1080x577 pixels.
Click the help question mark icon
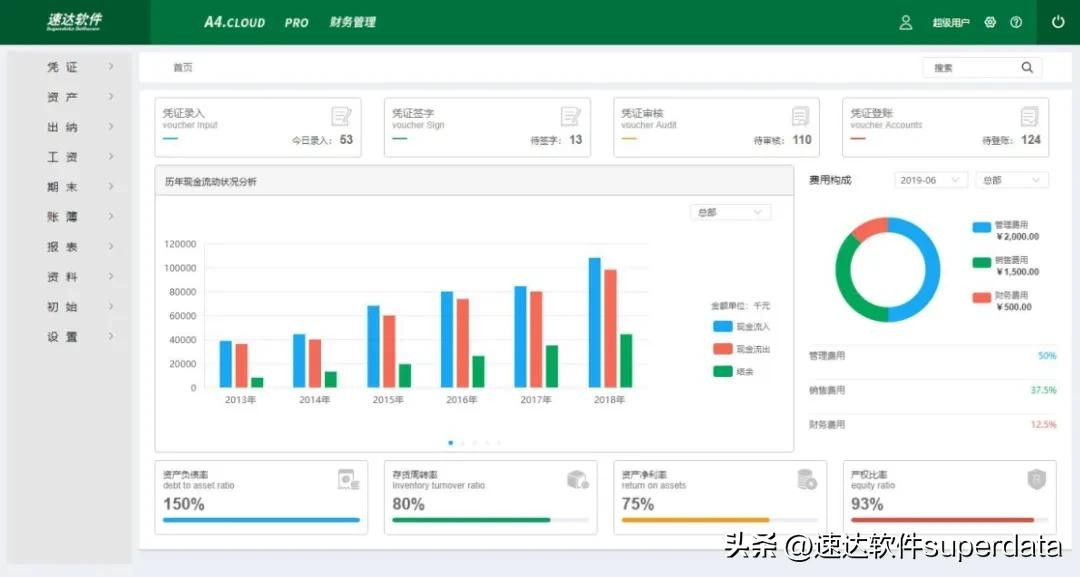(1016, 22)
